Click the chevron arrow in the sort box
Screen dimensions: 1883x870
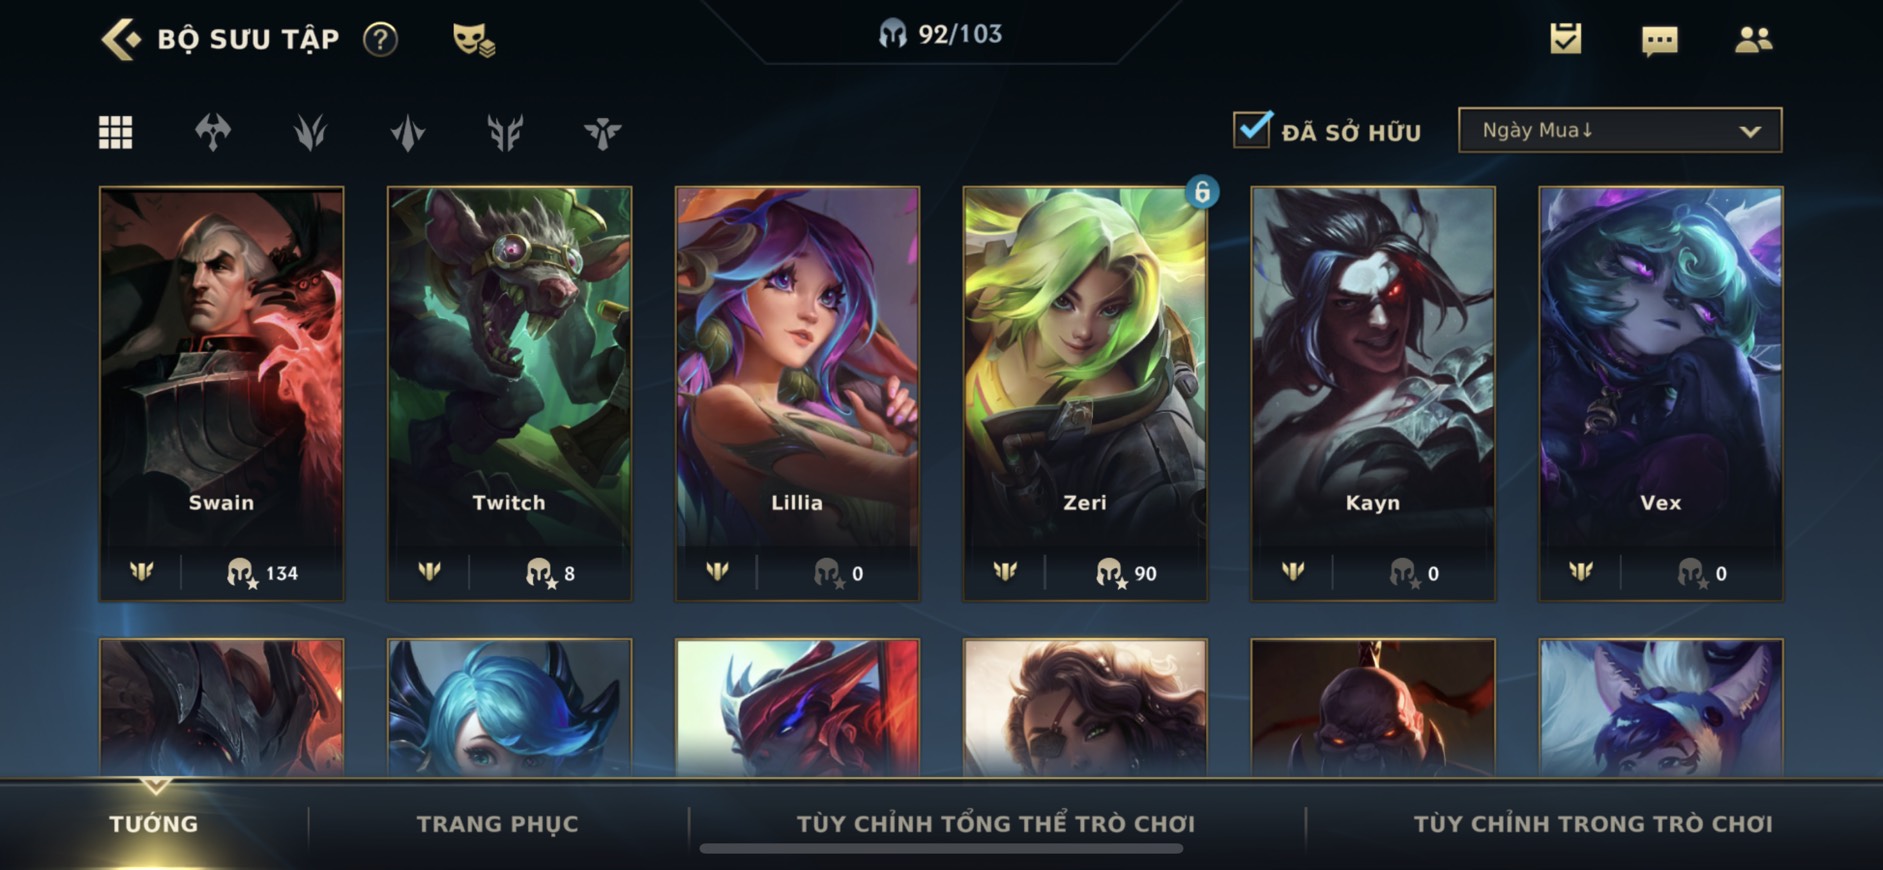click(x=1750, y=131)
